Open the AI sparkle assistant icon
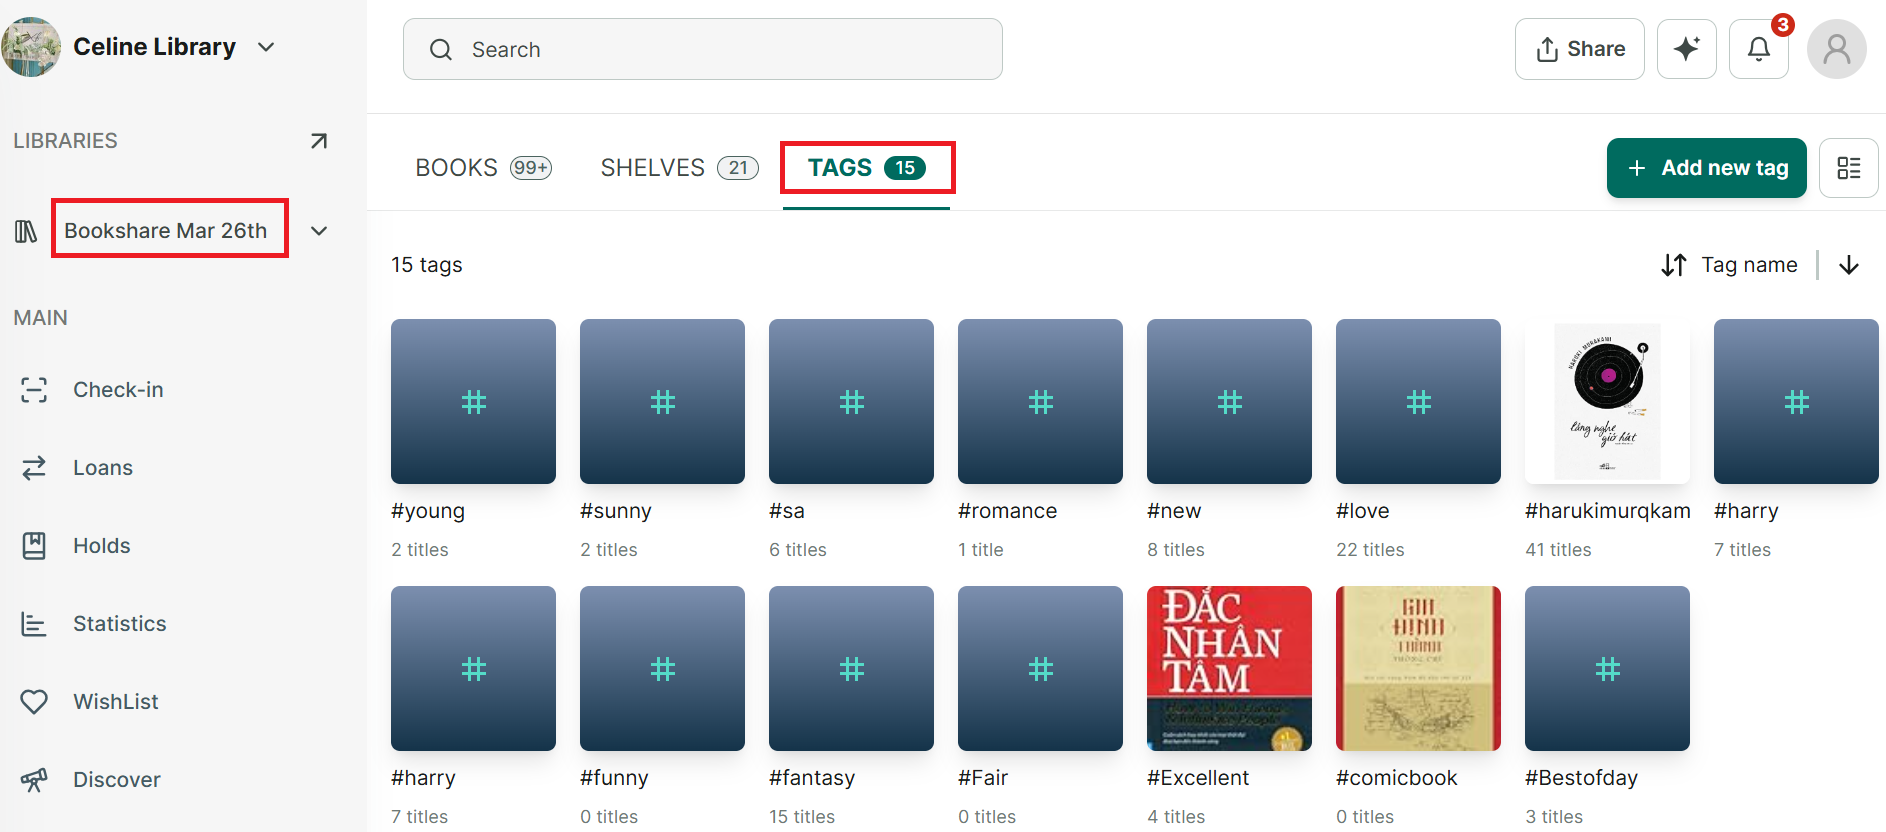This screenshot has height=832, width=1886. click(x=1686, y=49)
